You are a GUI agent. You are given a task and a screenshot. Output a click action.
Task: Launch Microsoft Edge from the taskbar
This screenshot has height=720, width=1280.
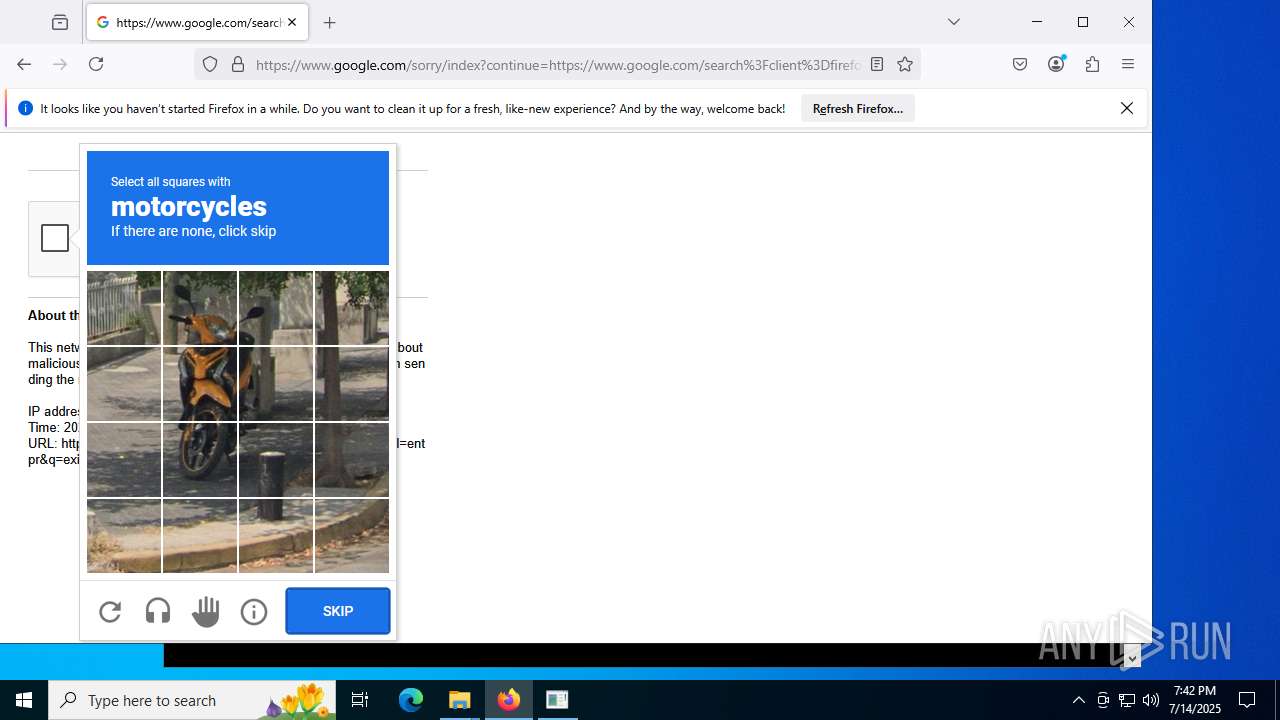coord(411,700)
